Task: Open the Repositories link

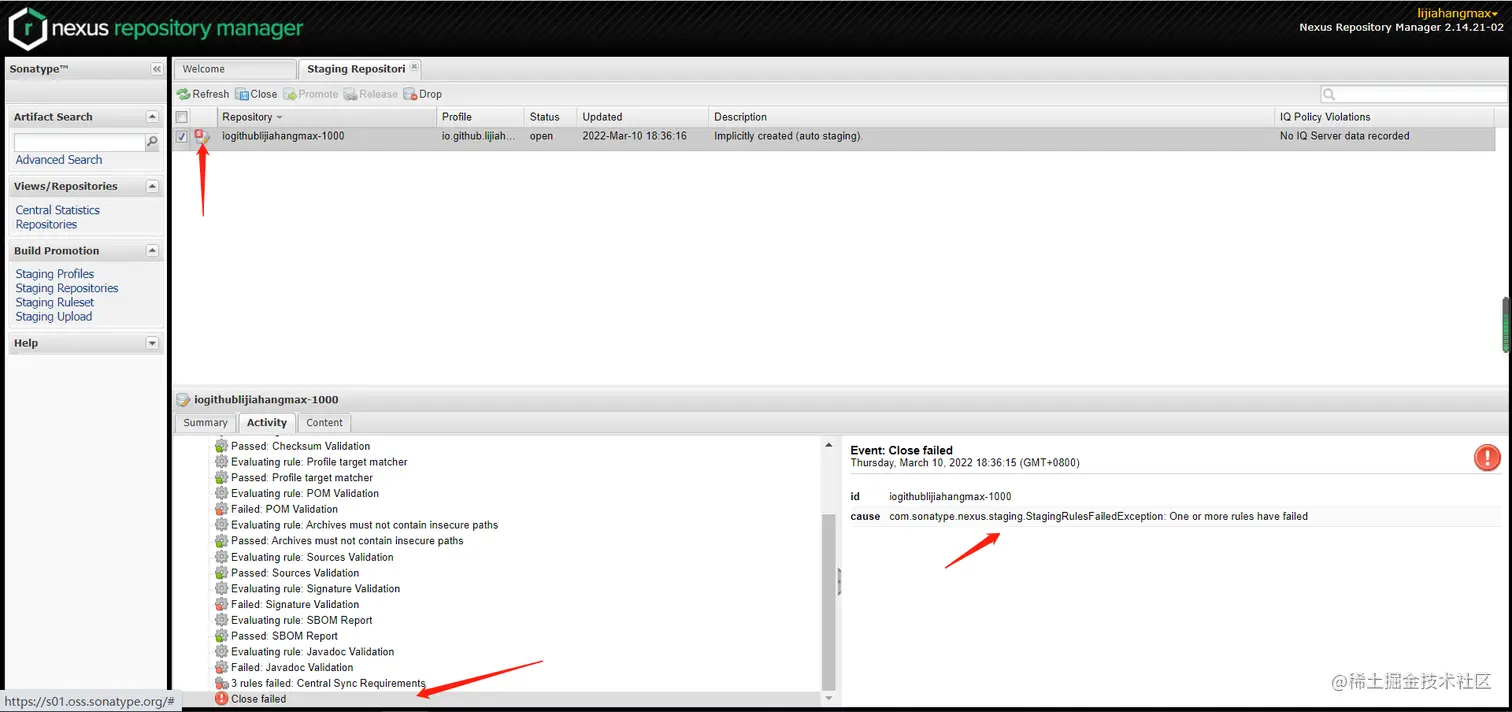Action: pos(46,224)
